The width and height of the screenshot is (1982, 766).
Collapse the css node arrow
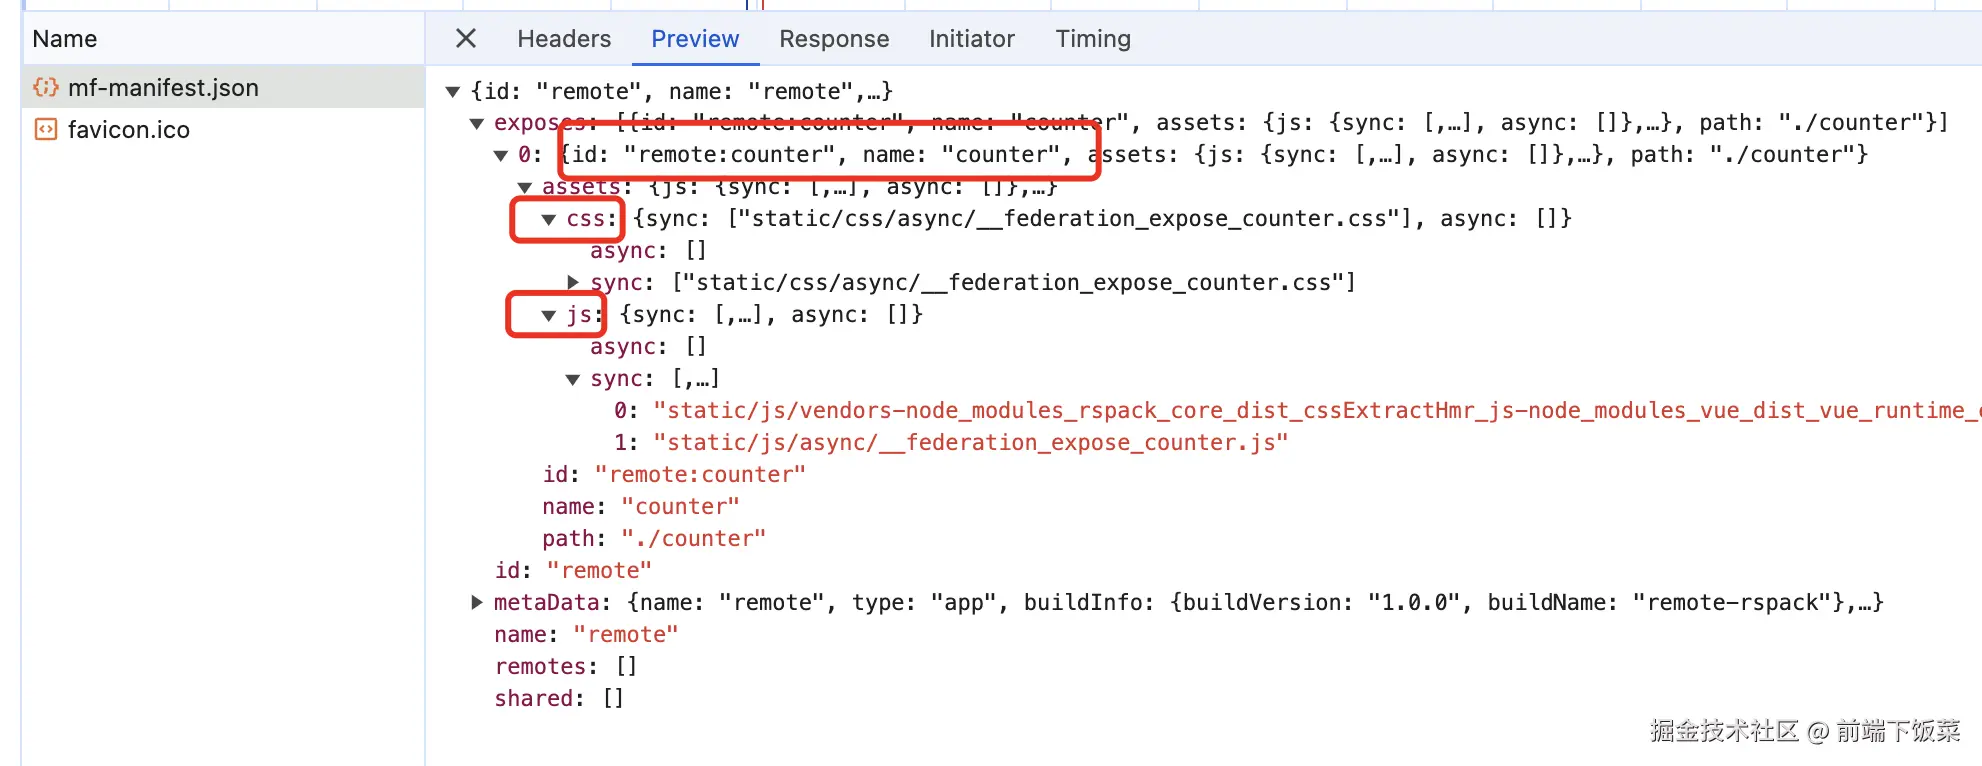549,220
